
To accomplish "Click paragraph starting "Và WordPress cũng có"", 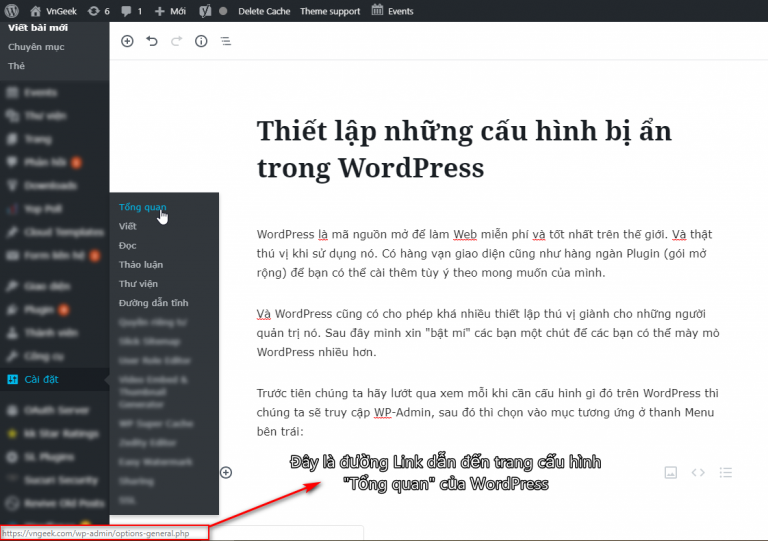I will pyautogui.click(x=488, y=333).
